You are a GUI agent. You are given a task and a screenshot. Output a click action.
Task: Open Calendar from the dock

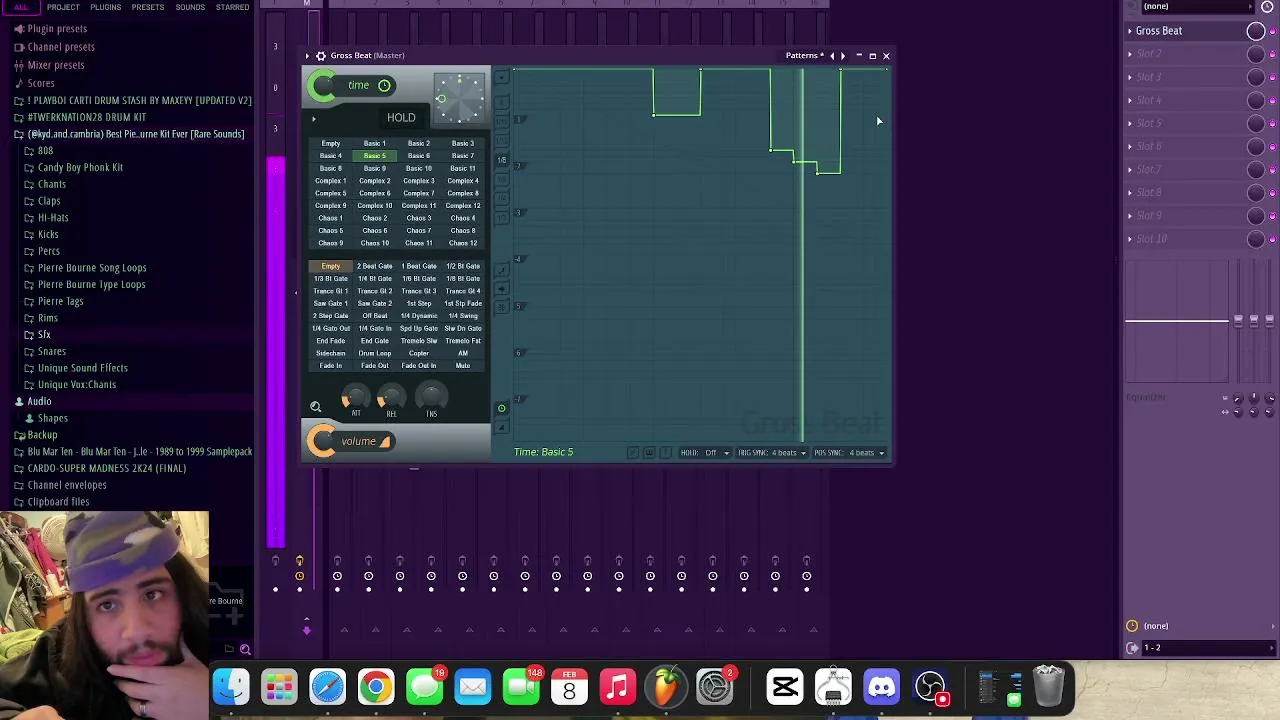pos(569,687)
